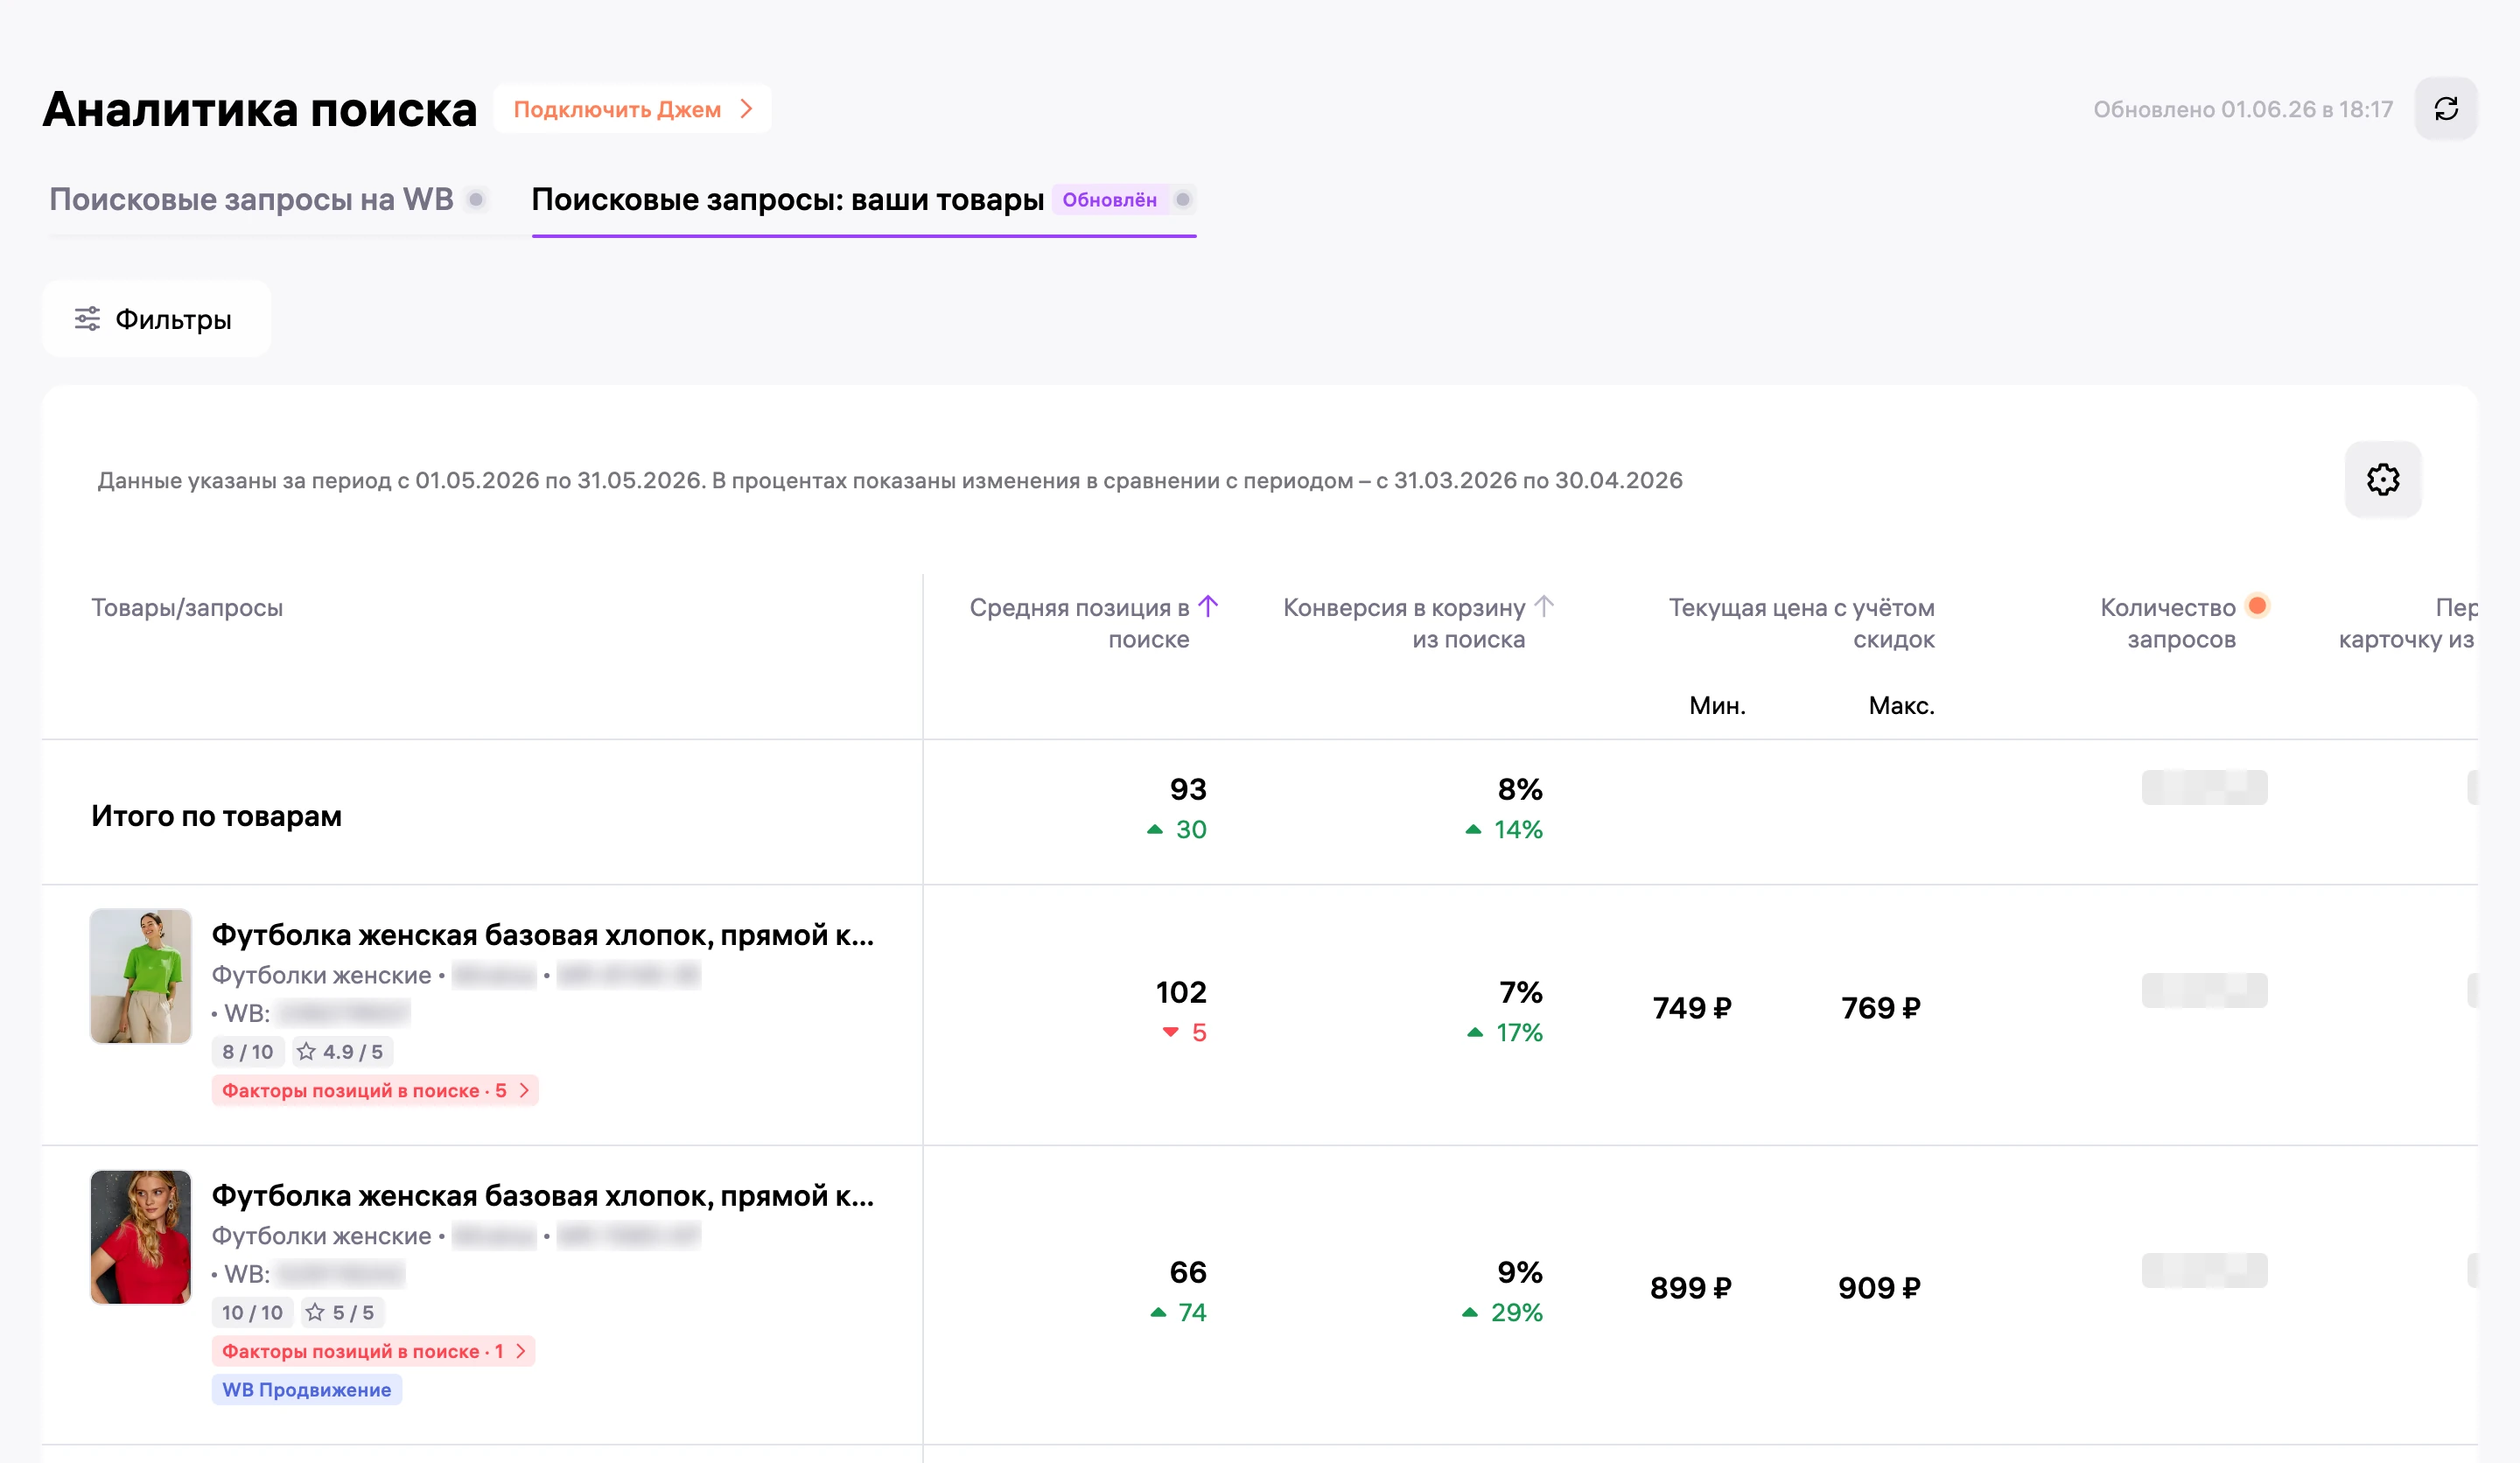
Task: Click orange dot next to Количество запросов
Action: coord(2257,606)
